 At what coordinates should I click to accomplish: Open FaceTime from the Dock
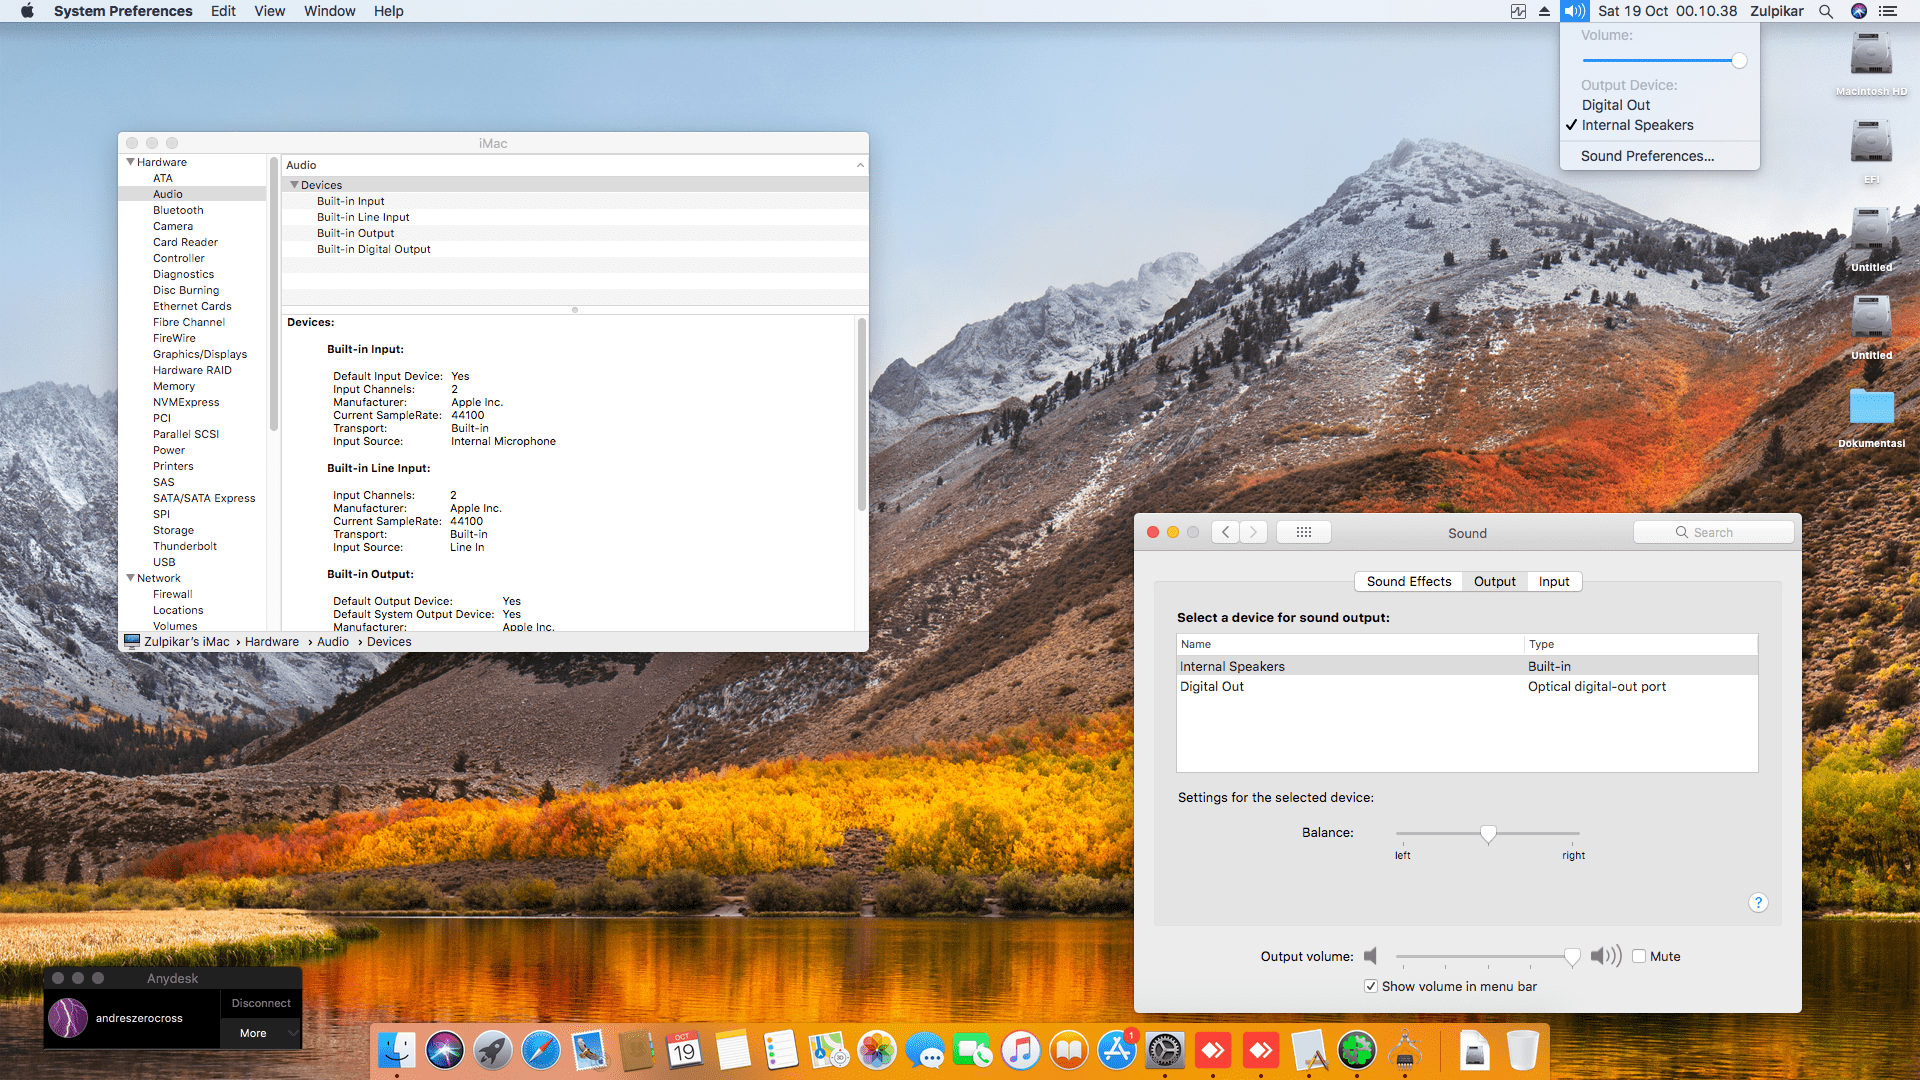pos(973,1051)
